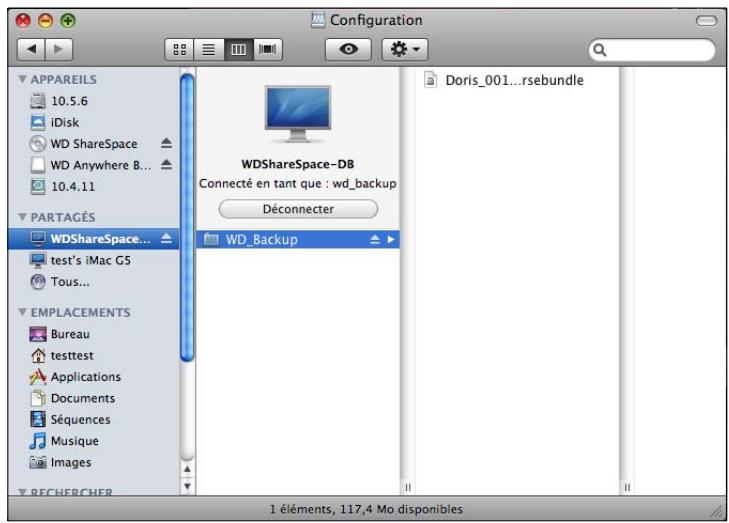Image resolution: width=729 pixels, height=523 pixels.
Task: Open Applications folder icon
Action: 38,377
